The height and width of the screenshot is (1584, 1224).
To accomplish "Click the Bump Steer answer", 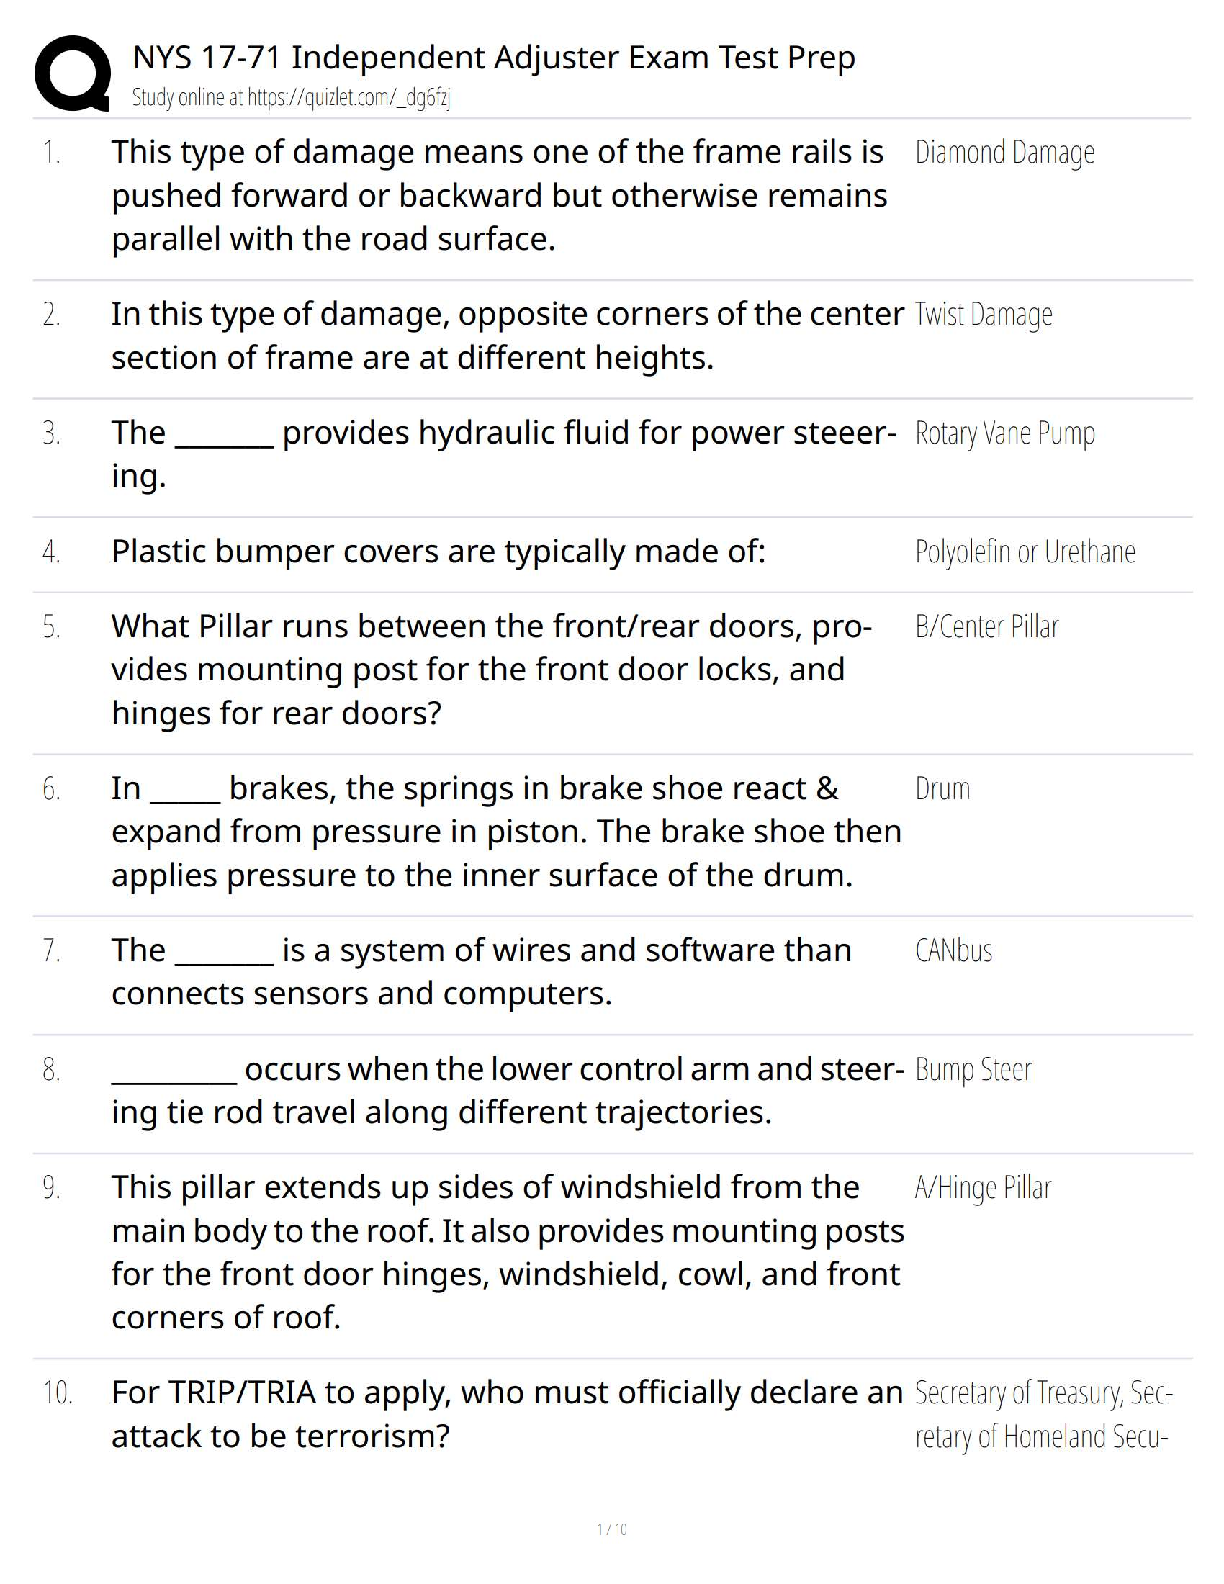I will [x=972, y=1070].
